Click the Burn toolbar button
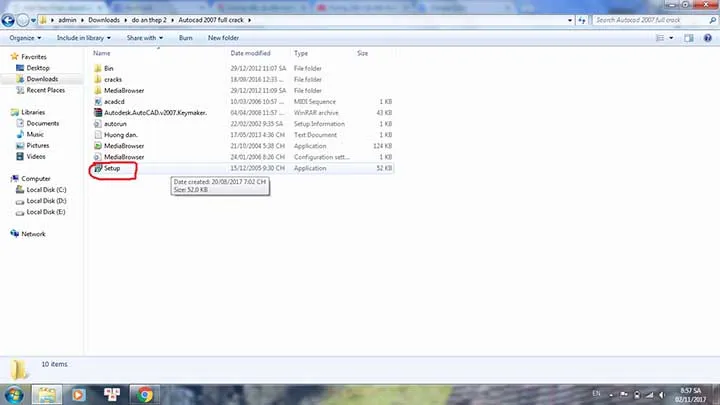The image size is (720, 405). (185, 38)
